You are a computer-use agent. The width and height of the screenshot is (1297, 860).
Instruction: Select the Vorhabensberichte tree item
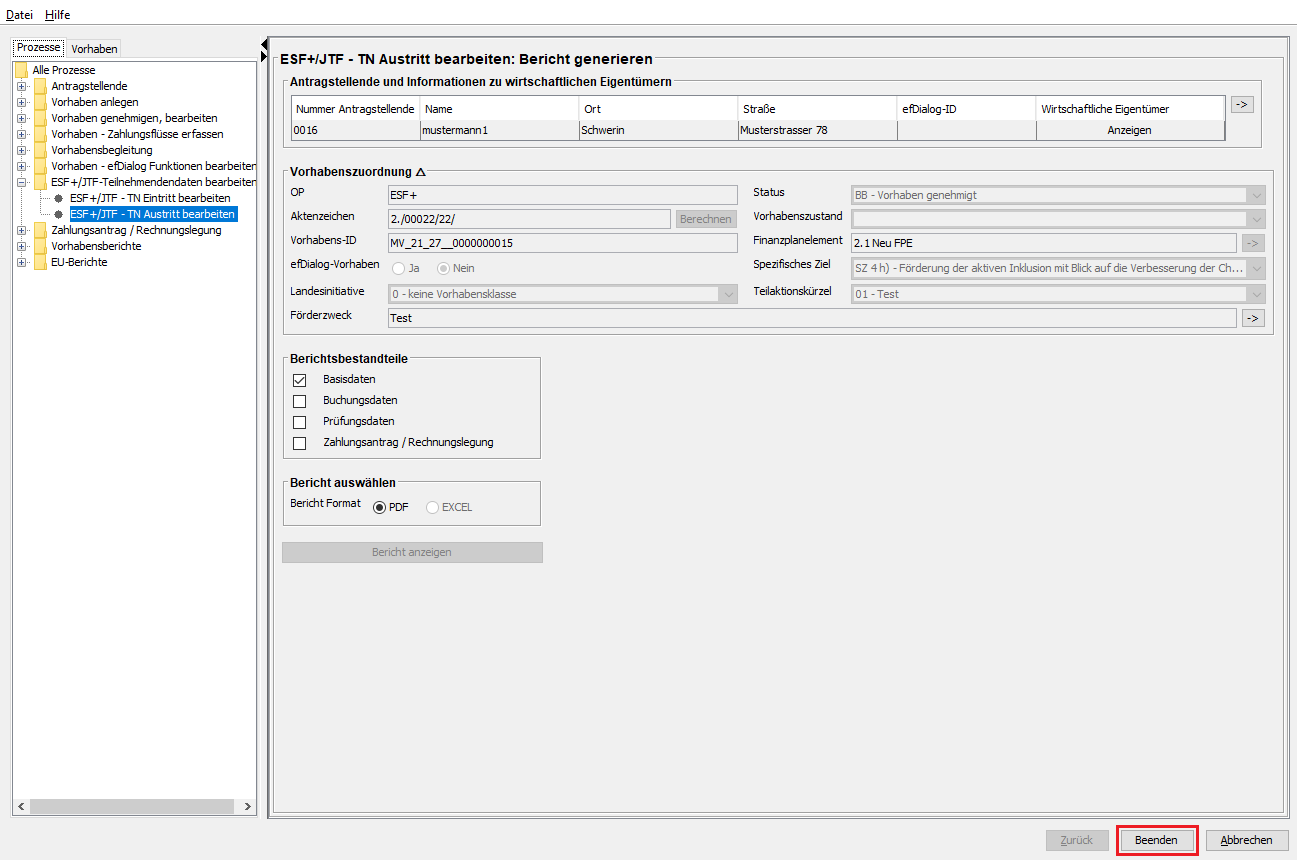(x=96, y=246)
